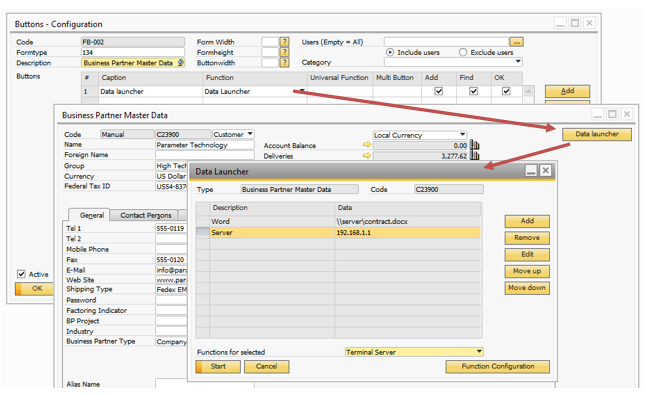Click the Data launcher button

597,134
